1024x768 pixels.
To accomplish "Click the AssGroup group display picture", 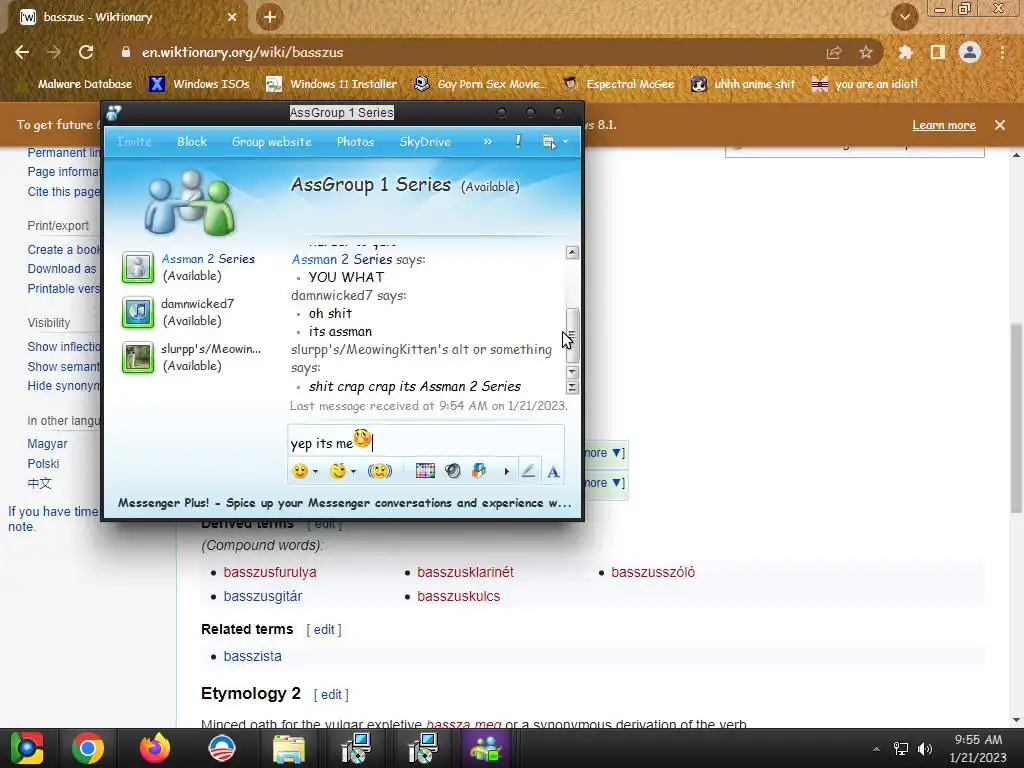I will point(189,202).
